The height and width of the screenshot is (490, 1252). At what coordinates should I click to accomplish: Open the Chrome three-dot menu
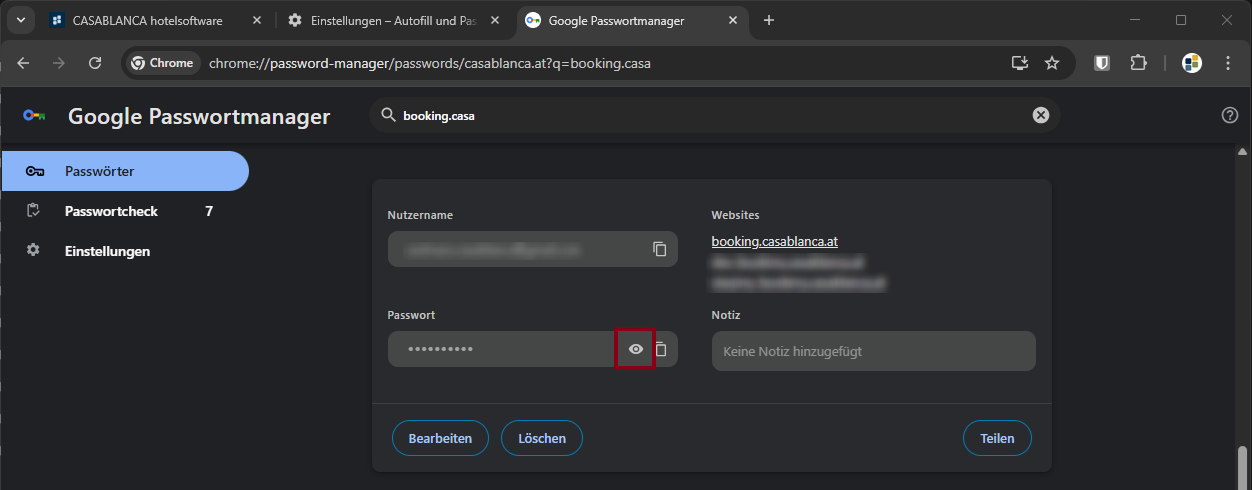point(1228,63)
